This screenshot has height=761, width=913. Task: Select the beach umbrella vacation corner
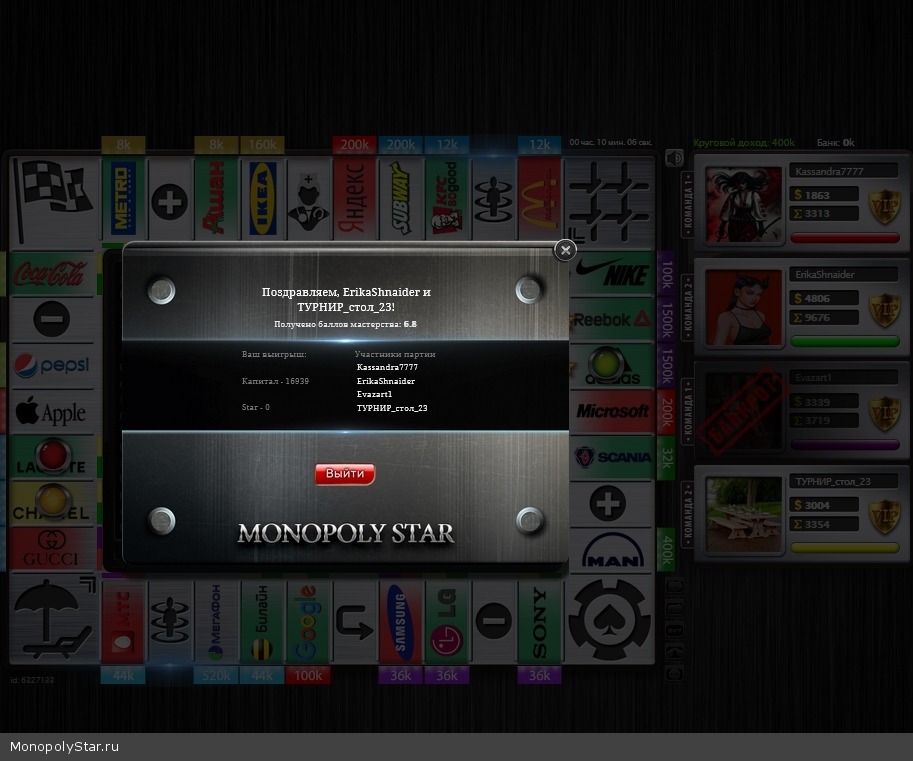[54, 620]
